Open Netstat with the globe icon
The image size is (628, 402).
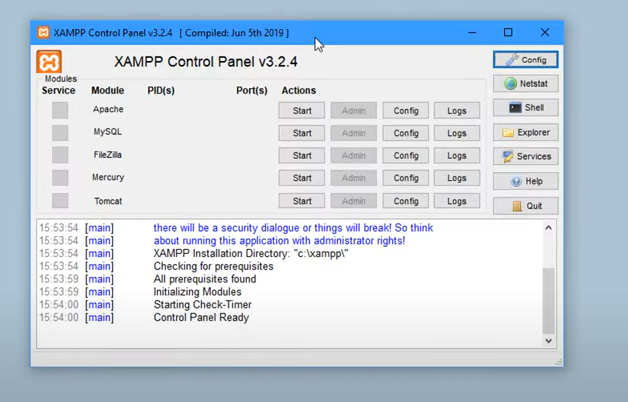point(525,84)
